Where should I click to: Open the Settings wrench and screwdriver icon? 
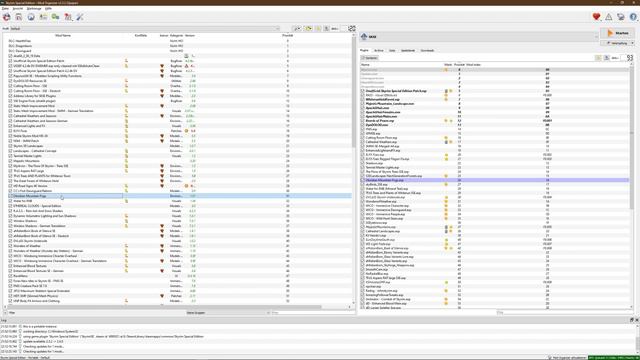point(80,17)
